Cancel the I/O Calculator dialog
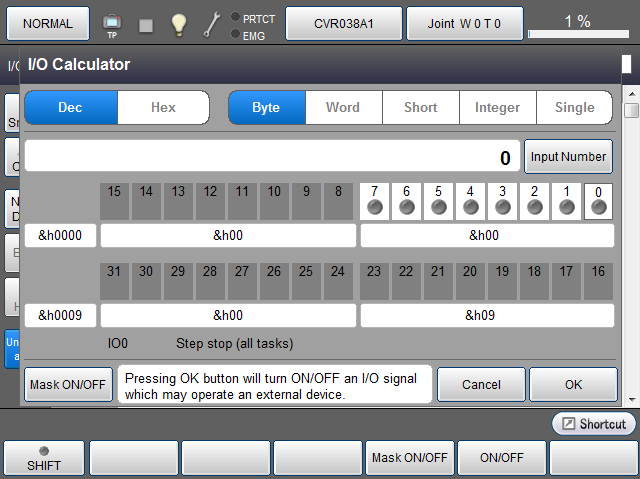 (481, 384)
